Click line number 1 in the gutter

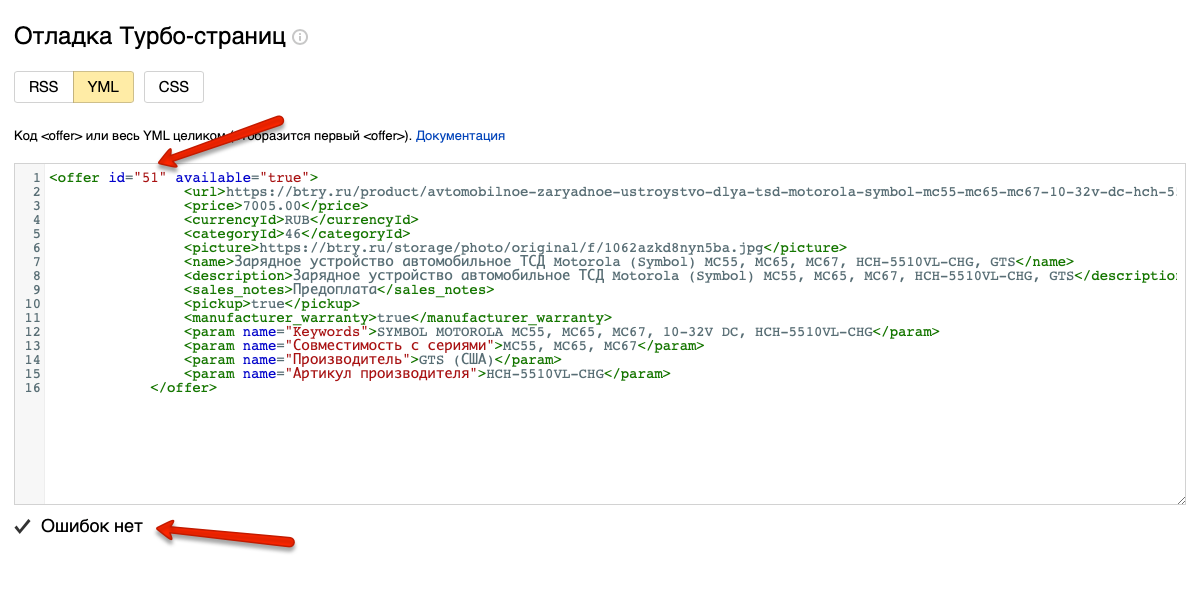(36, 178)
